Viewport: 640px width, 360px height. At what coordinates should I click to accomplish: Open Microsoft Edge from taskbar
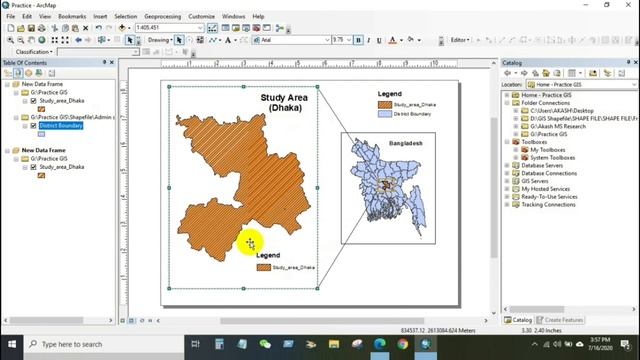380,344
